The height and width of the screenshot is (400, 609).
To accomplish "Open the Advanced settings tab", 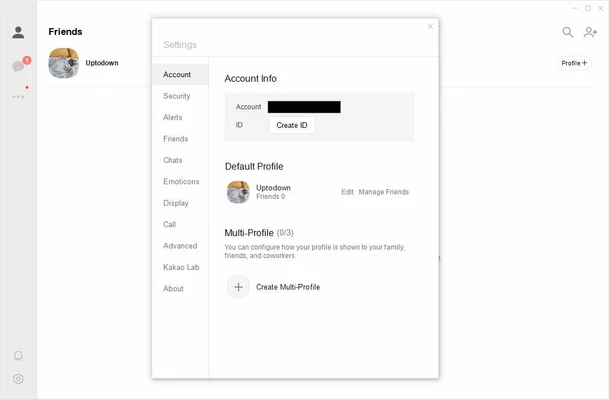I will (x=180, y=246).
